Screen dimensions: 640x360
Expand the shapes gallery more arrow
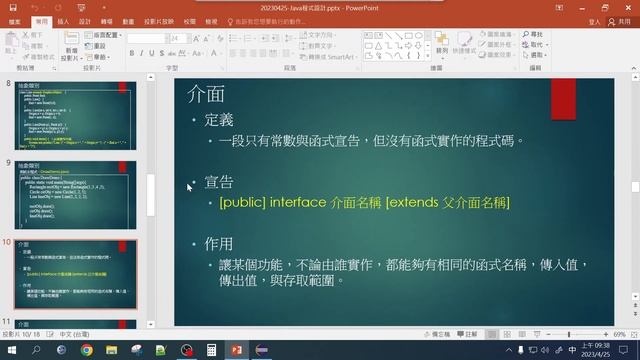click(x=428, y=56)
